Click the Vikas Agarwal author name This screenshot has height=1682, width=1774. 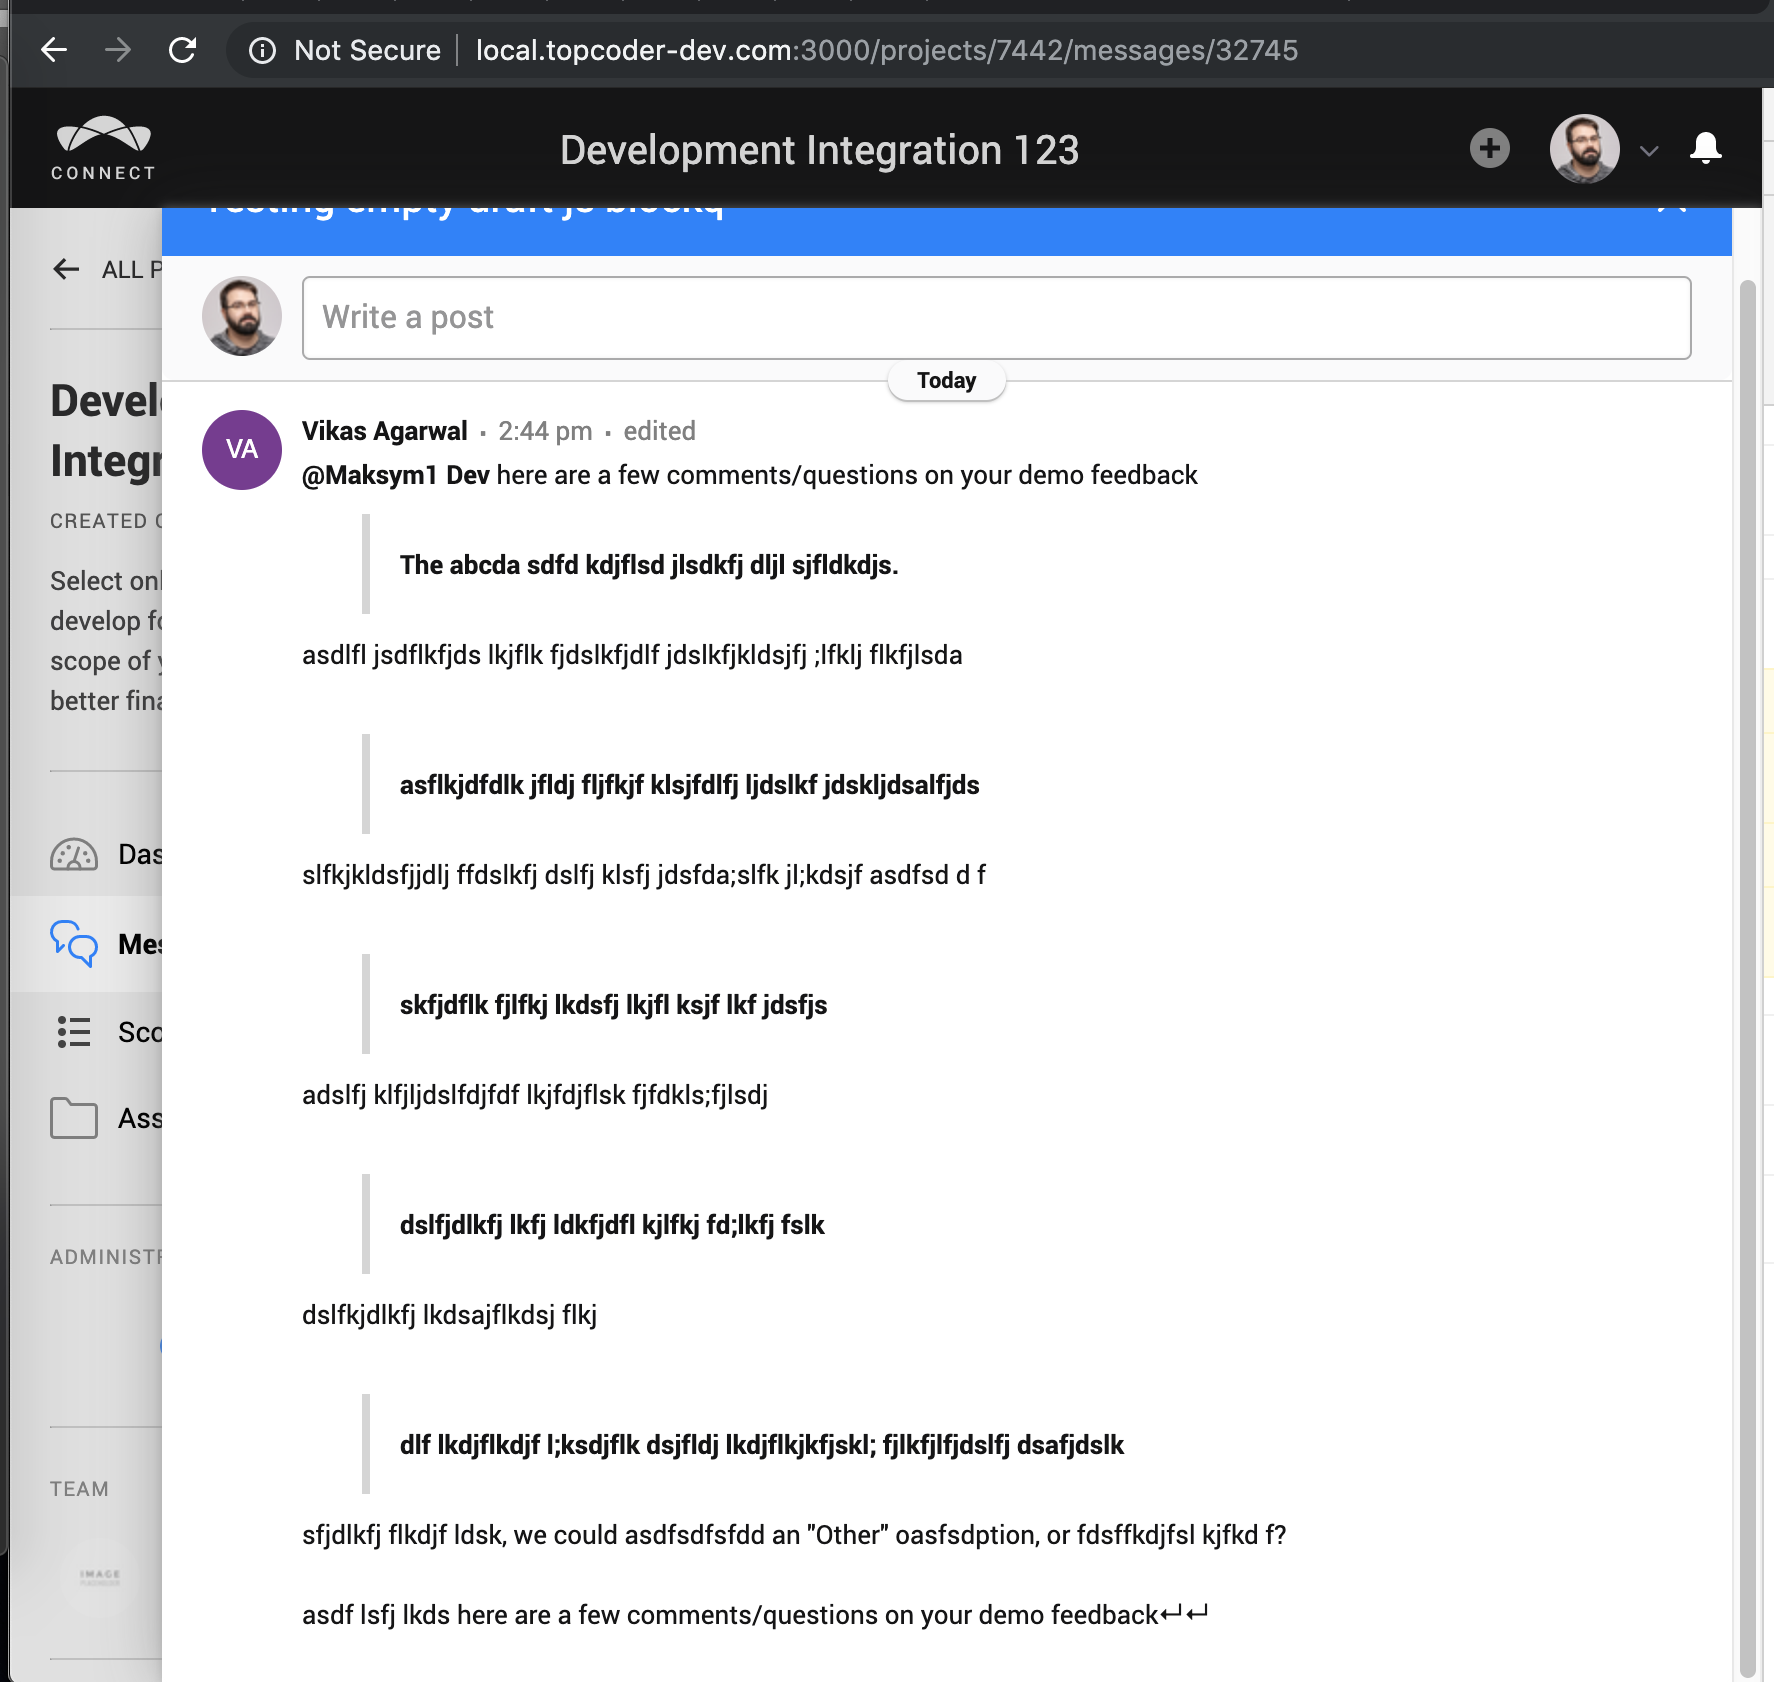(384, 431)
